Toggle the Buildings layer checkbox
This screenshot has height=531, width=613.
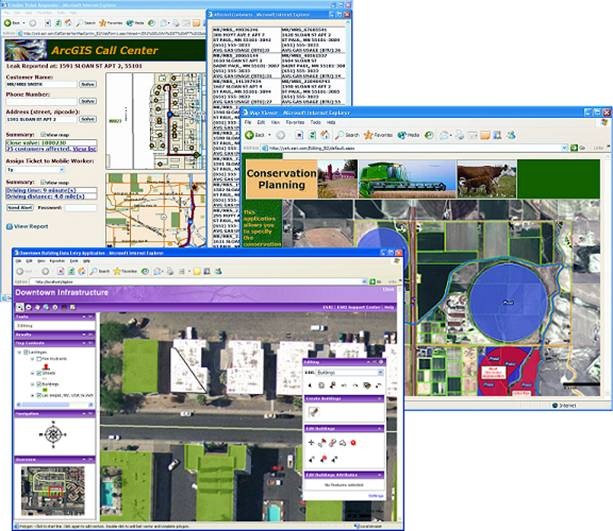tap(40, 383)
